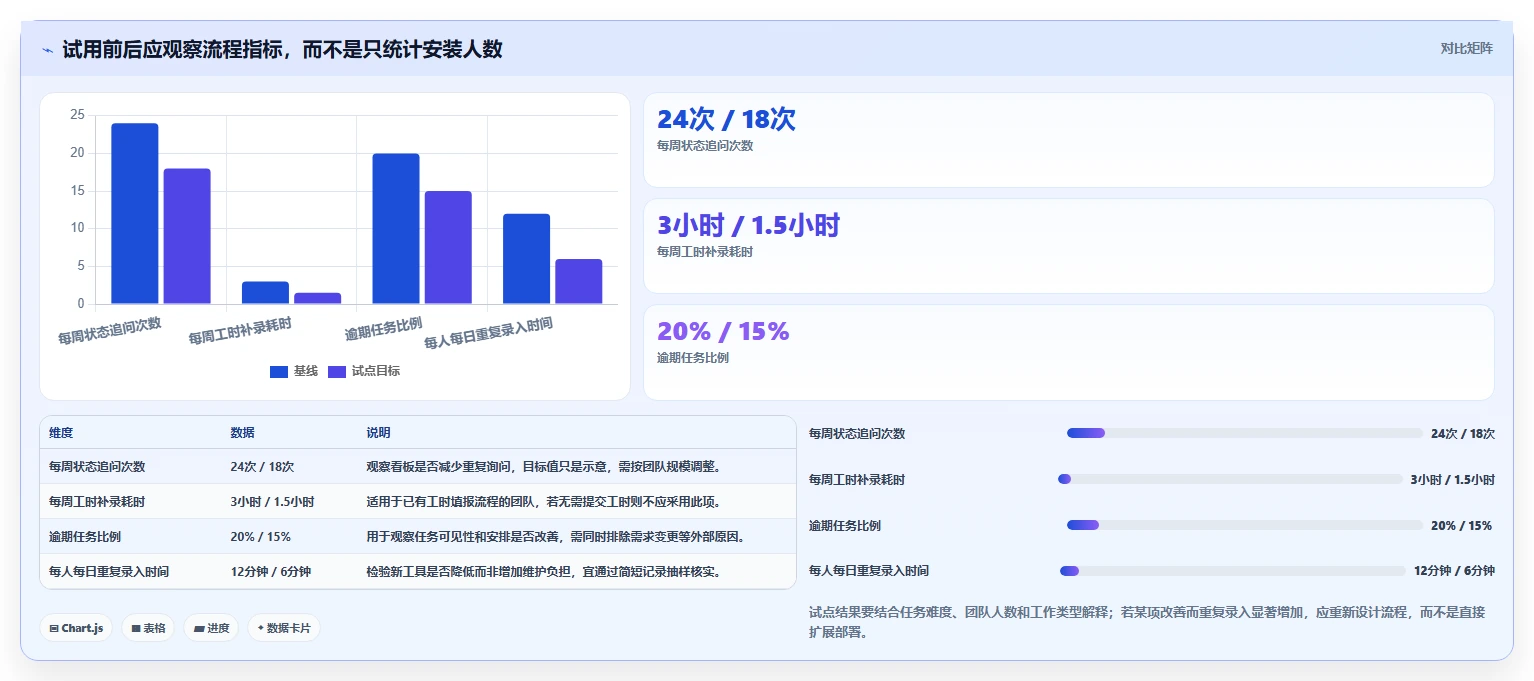Screen dimensions: 1534x681
Task: Click the 试点目标 bar for 每人每日重复录入时间
Action: pos(579,281)
